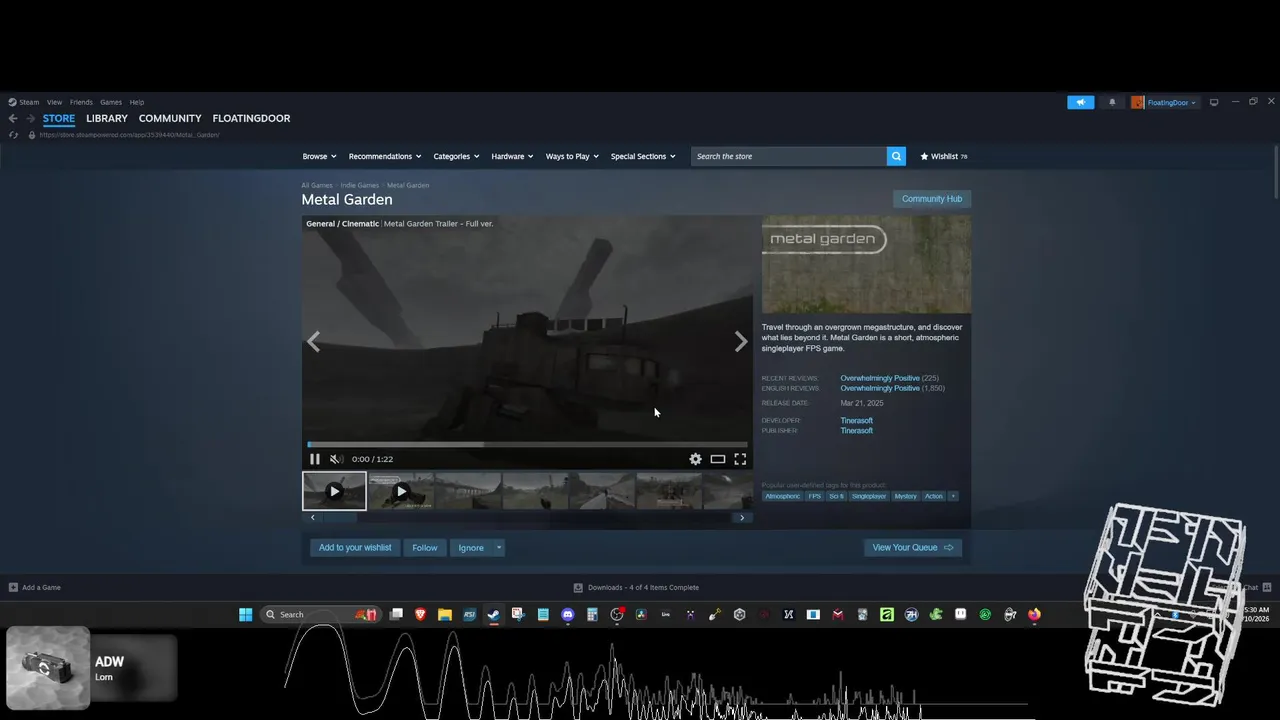
Task: Click the Steam taskbar icon
Action: (494, 614)
